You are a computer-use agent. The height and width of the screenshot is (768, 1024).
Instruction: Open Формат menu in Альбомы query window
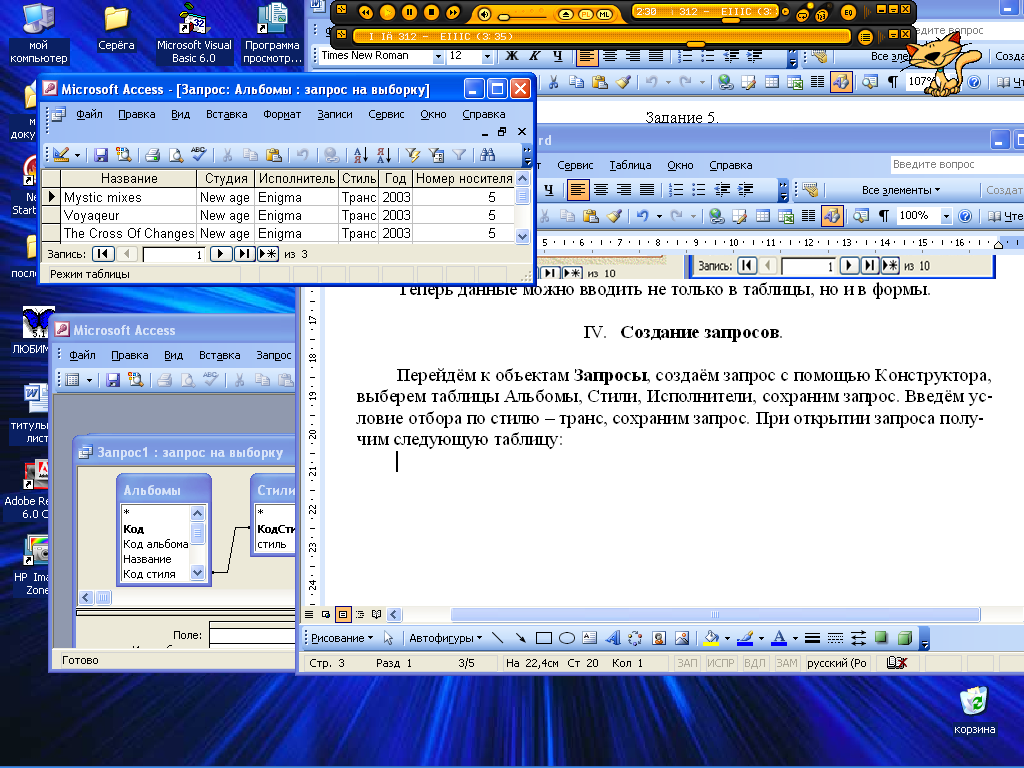[282, 114]
